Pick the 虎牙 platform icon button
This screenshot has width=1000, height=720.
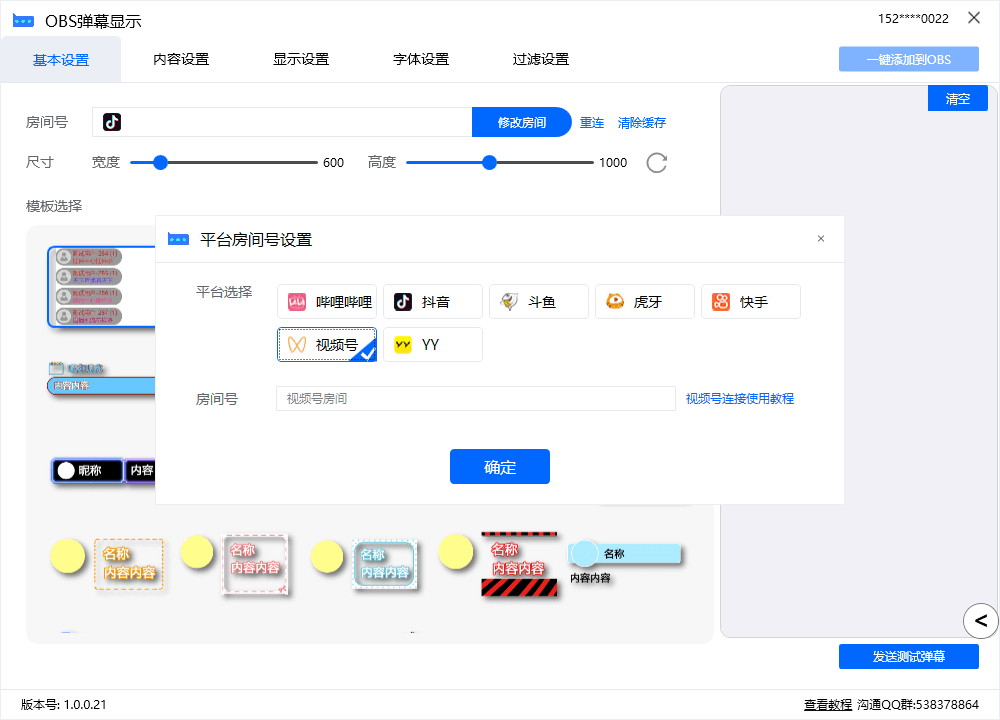pyautogui.click(x=644, y=302)
